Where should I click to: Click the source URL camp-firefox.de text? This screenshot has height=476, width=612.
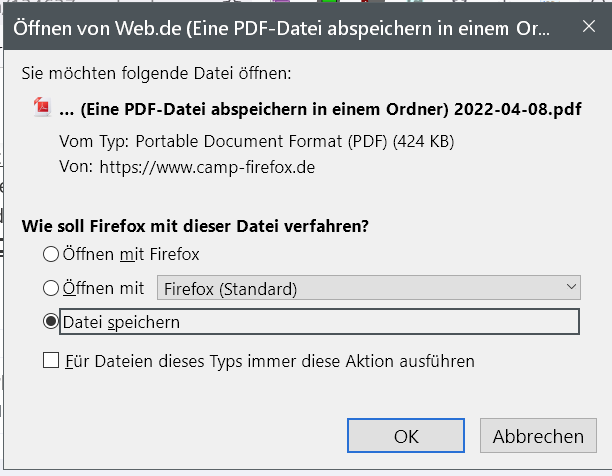tap(207, 167)
